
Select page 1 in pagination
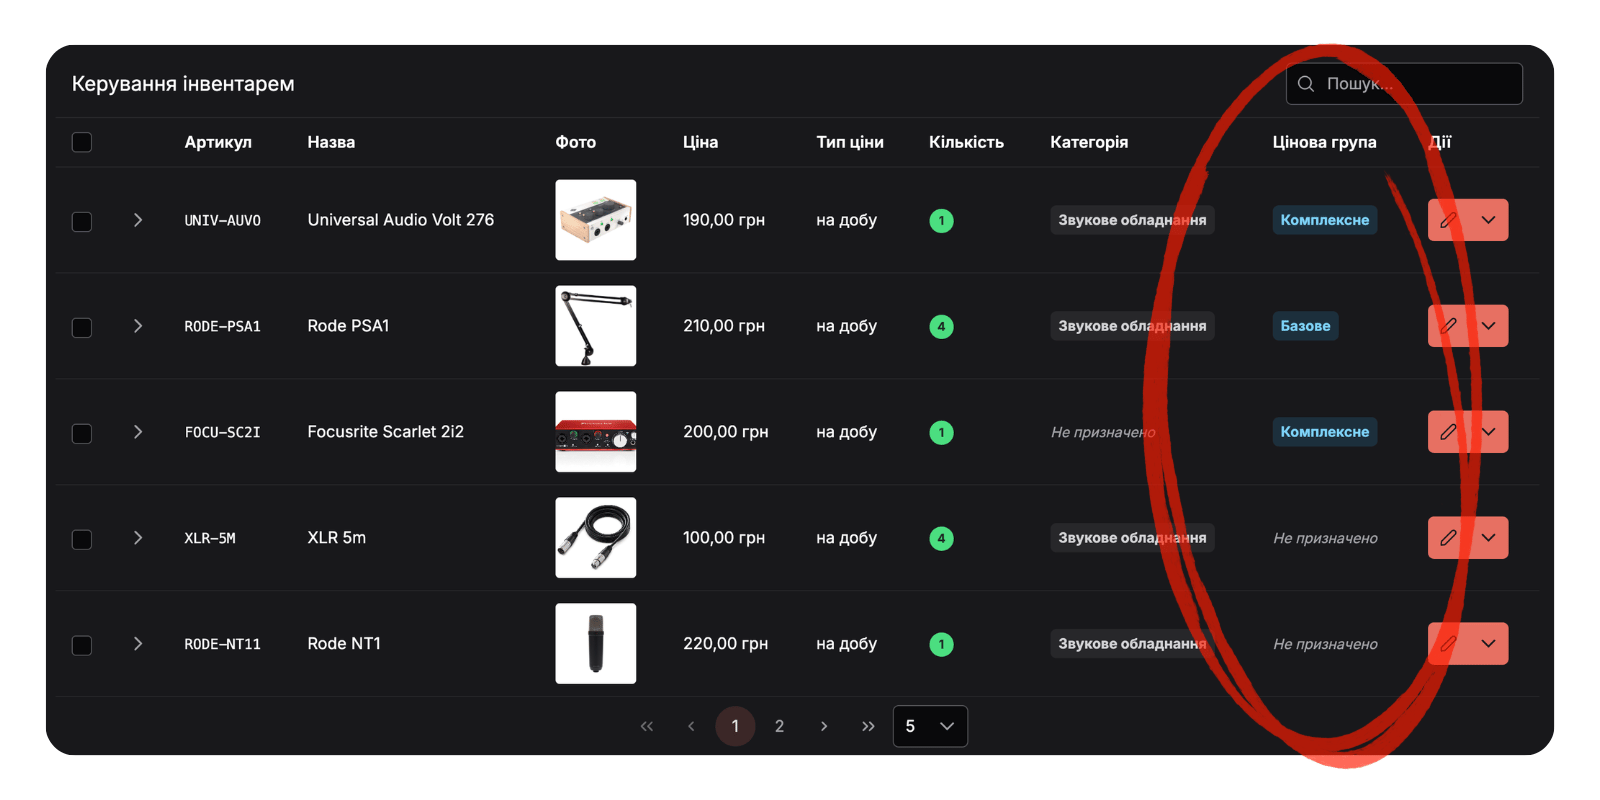click(x=735, y=726)
